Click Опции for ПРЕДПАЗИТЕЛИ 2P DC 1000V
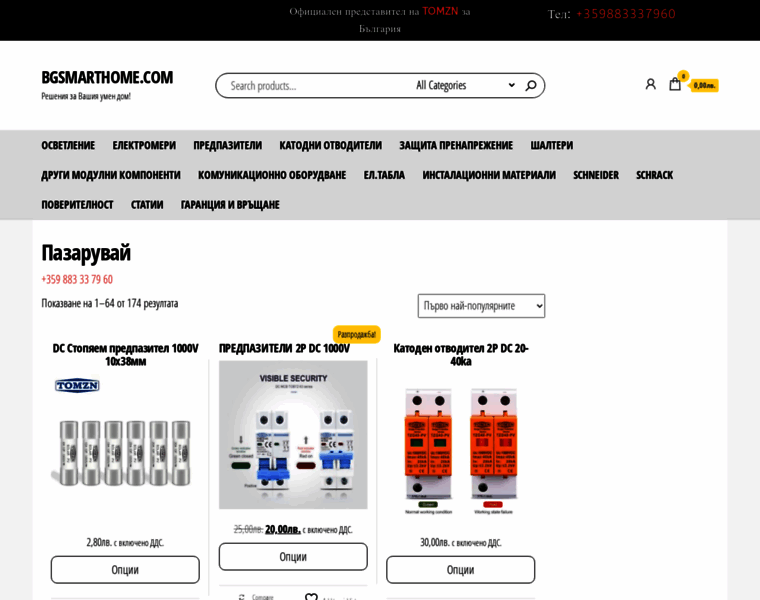The width and height of the screenshot is (760, 600). pos(293,557)
